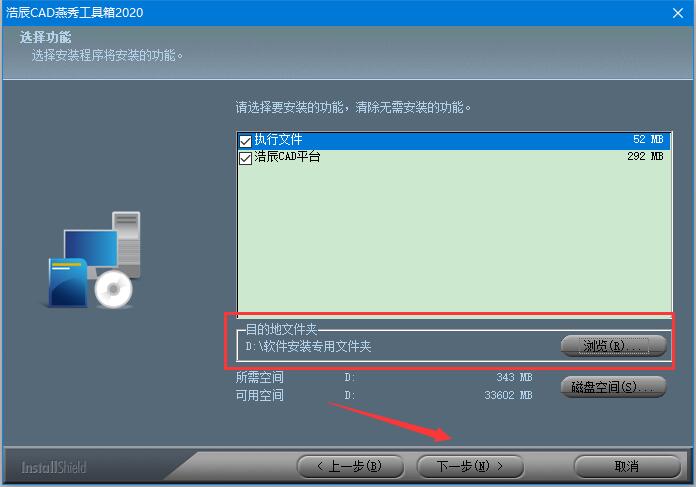Screen dimensions: 696x487
Task: Click the 52 MB size value
Action: (x=648, y=139)
